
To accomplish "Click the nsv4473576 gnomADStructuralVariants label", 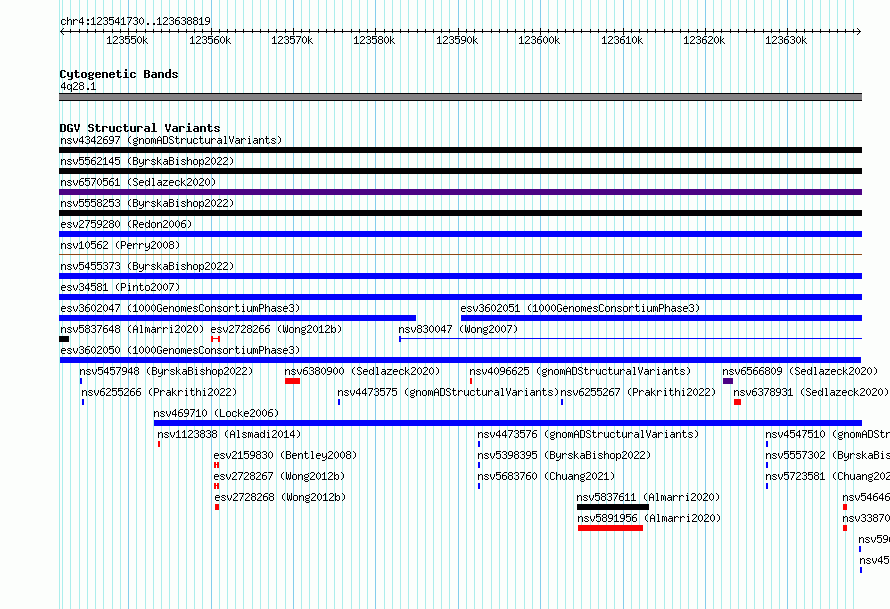I will pos(588,434).
